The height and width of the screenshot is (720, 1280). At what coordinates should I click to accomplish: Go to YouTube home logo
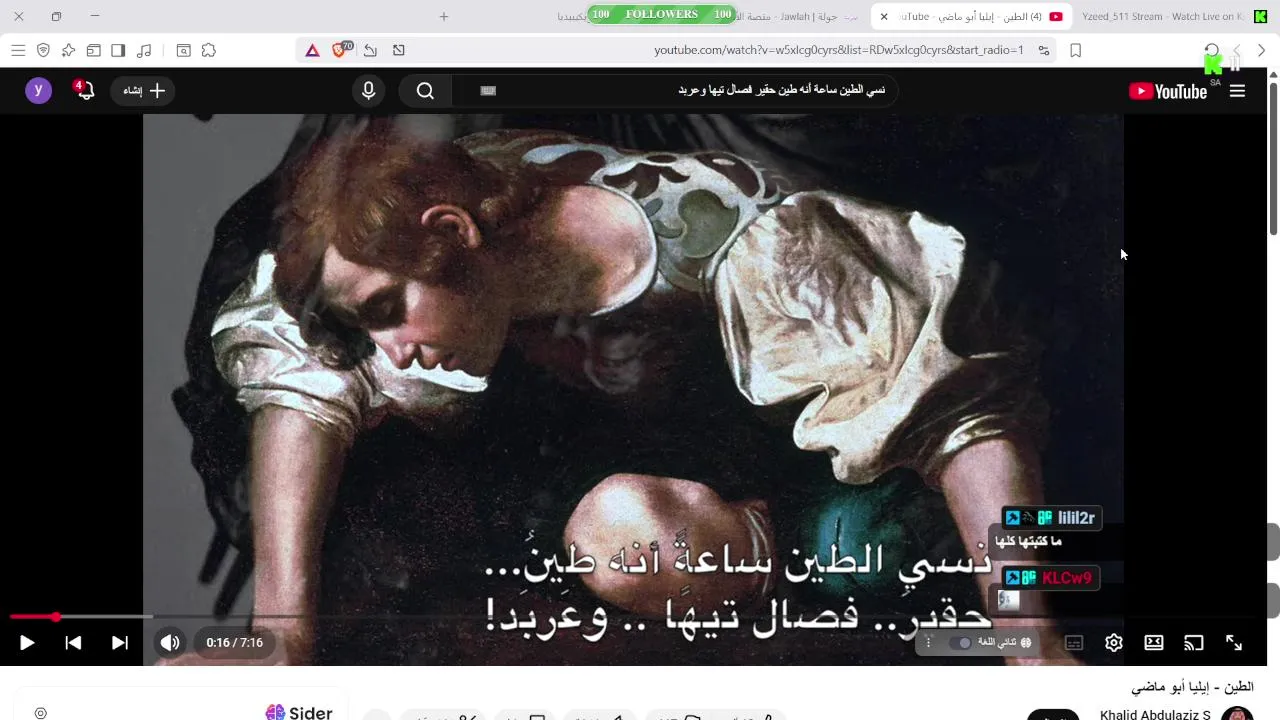[x=1168, y=91]
